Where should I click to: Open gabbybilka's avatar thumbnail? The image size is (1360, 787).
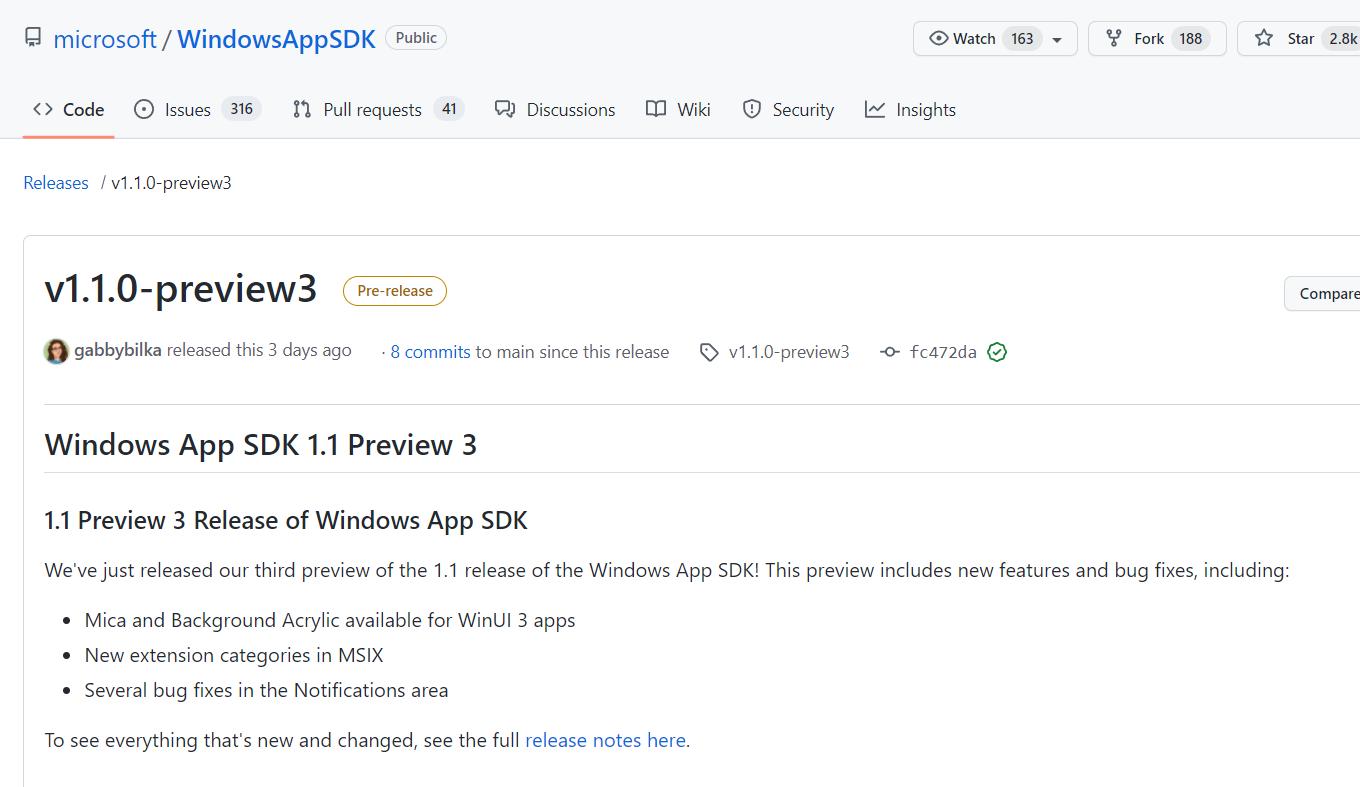(56, 351)
